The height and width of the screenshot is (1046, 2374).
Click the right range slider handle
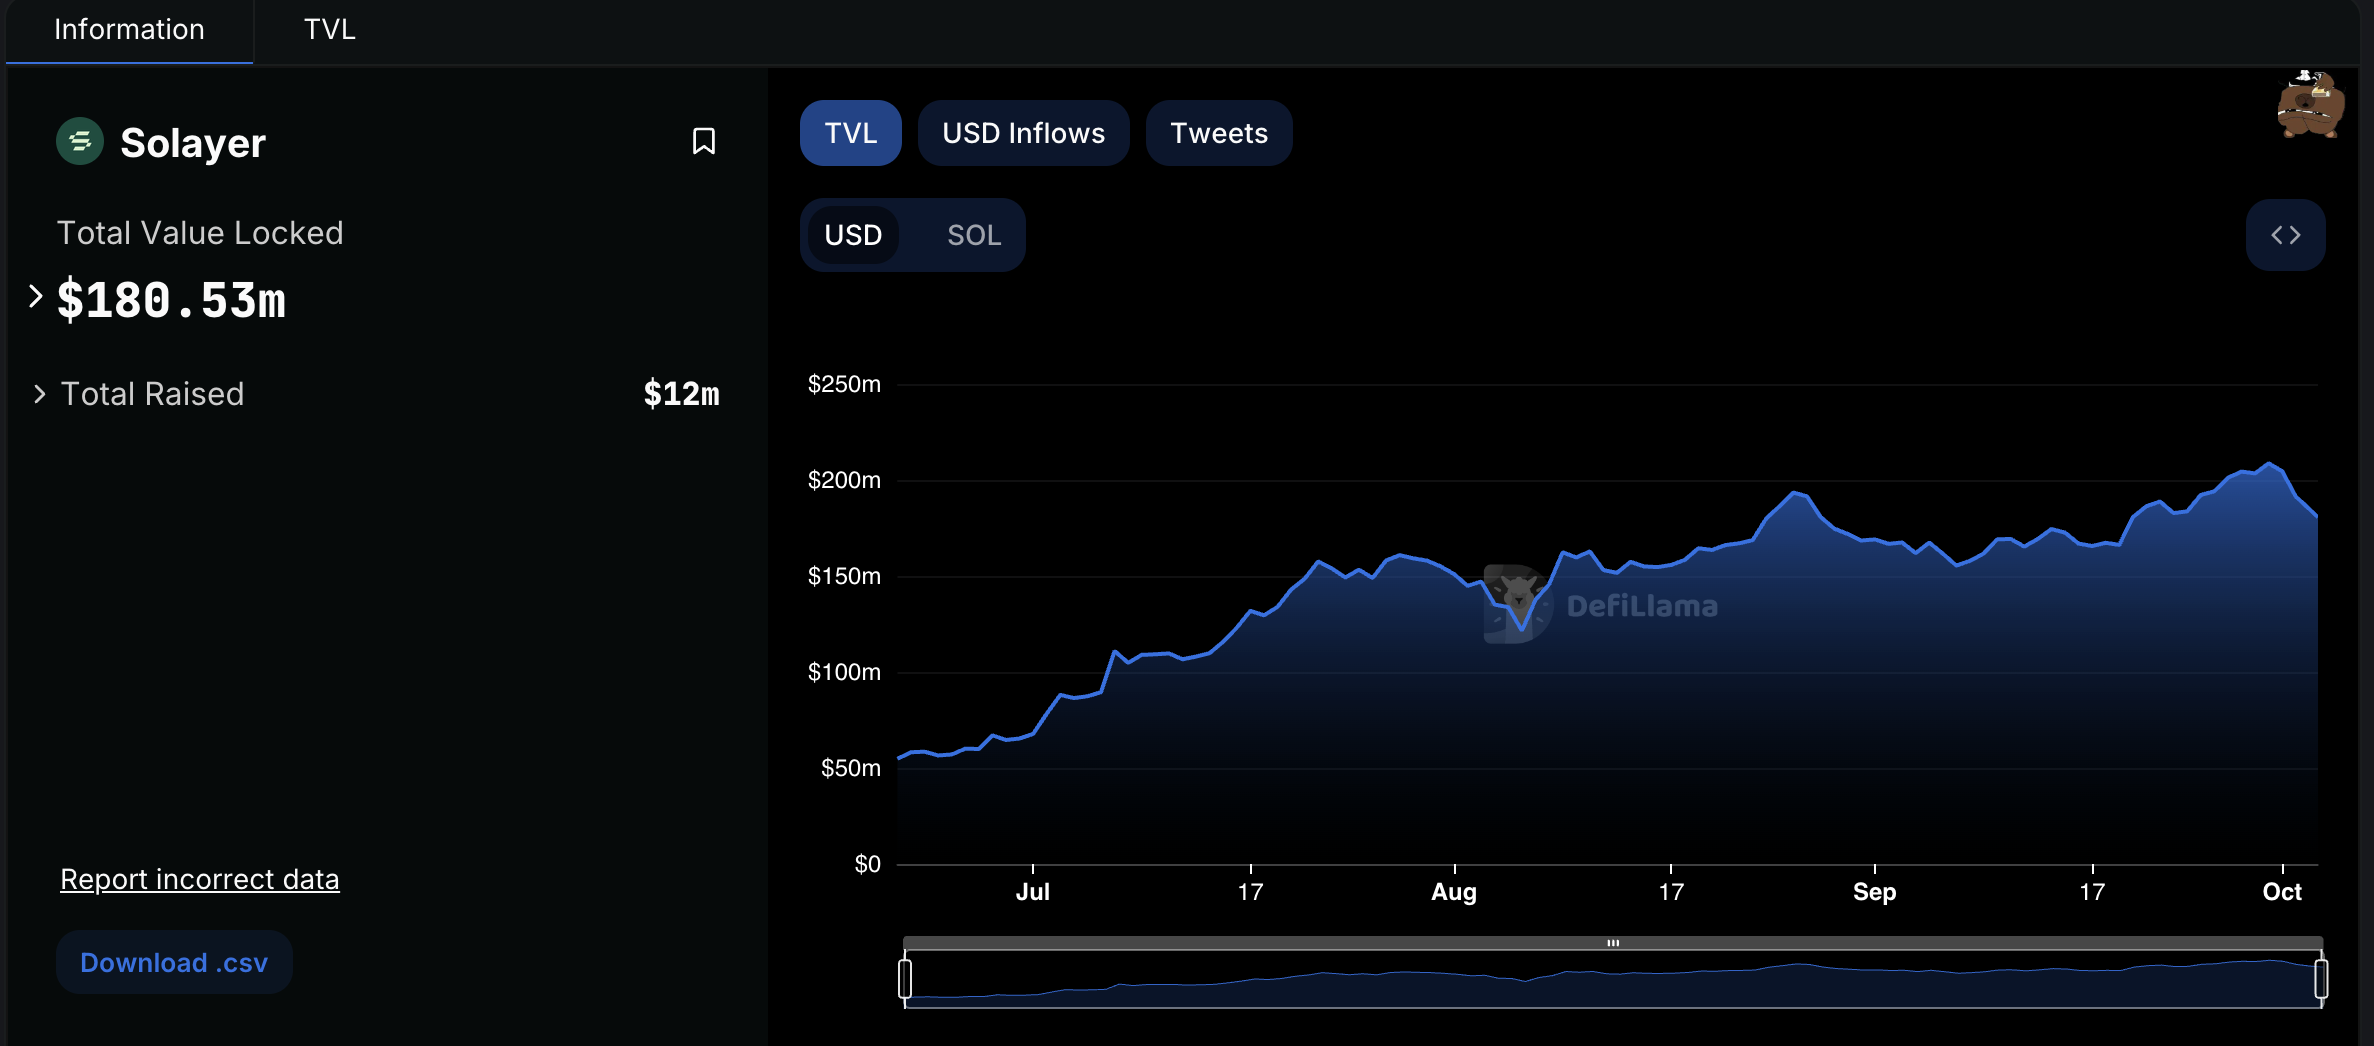point(2321,978)
